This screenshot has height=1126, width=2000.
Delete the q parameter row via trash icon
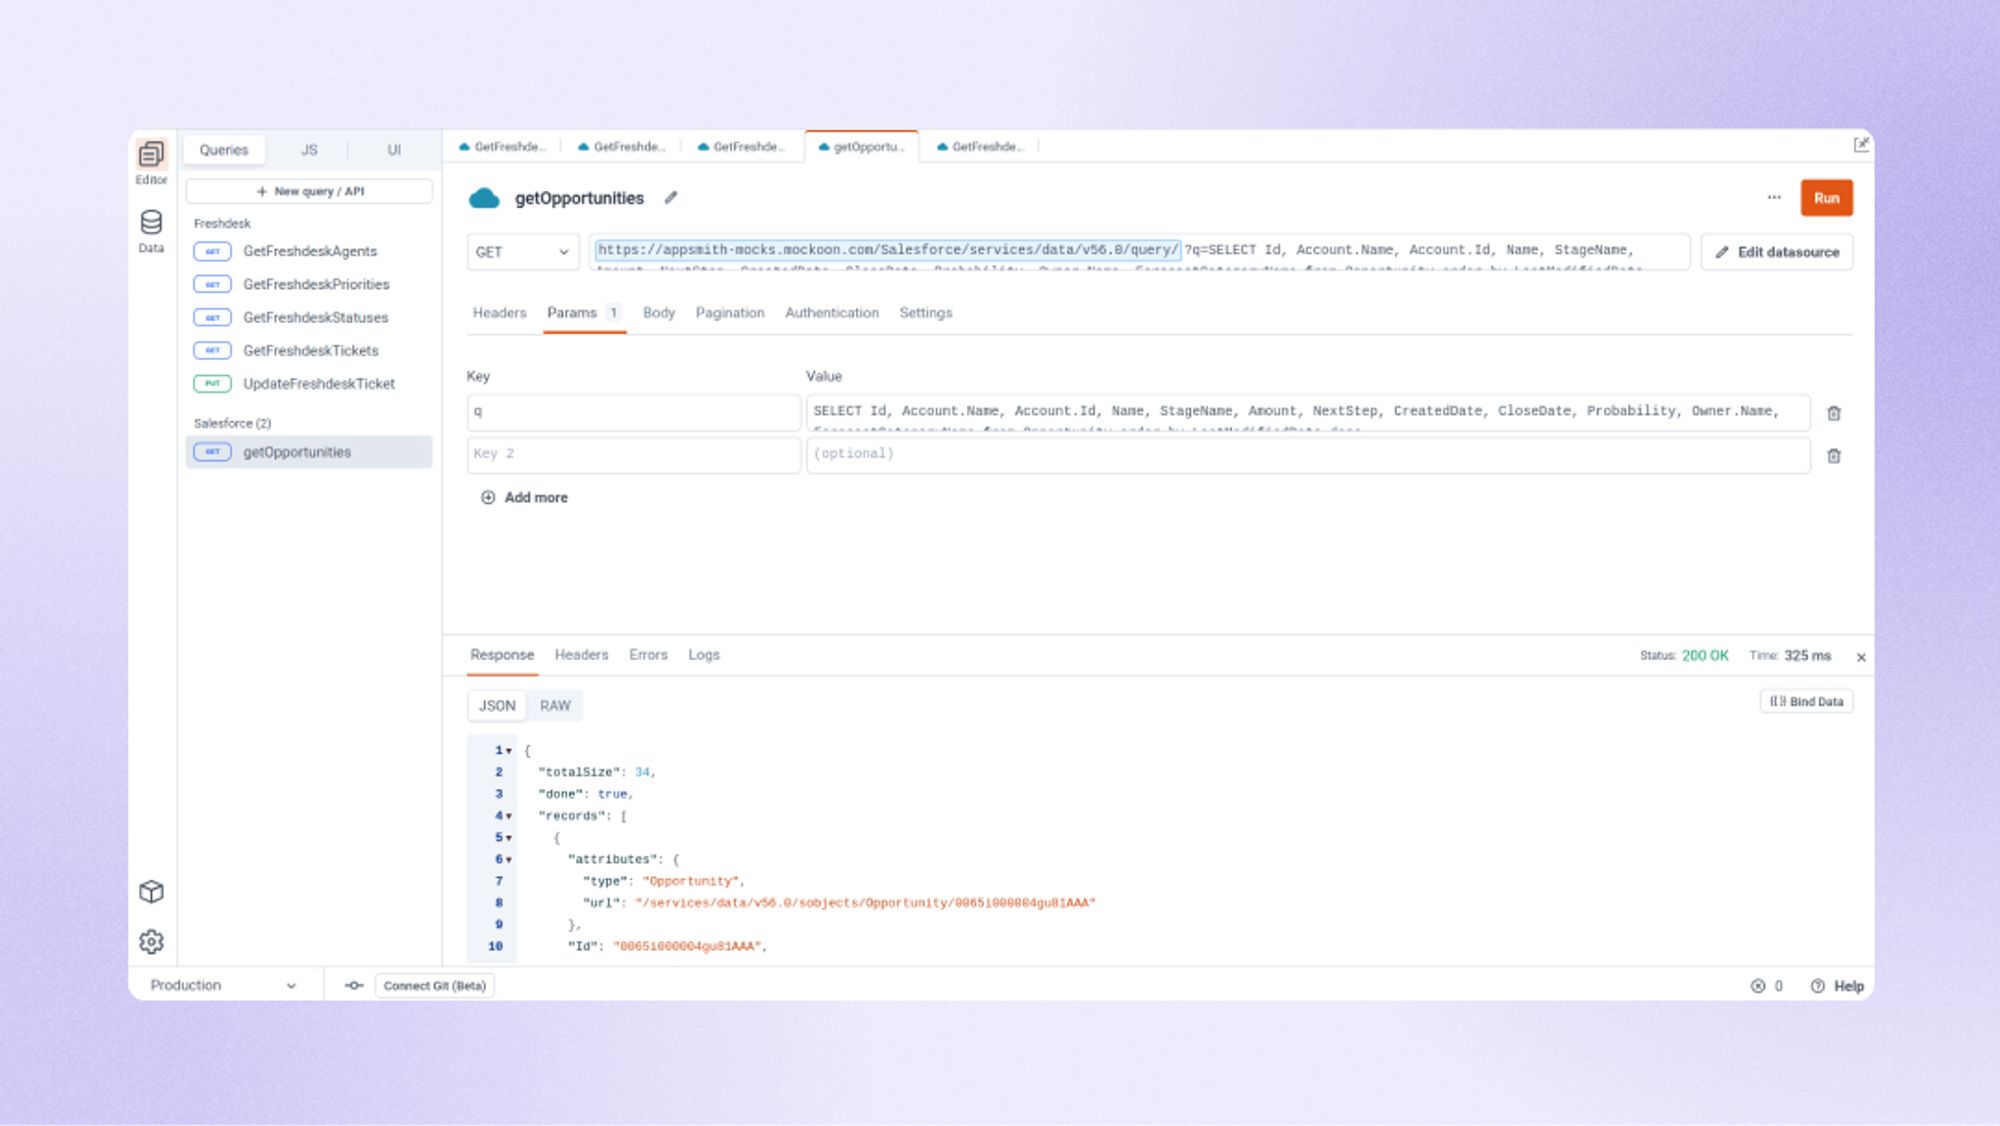pyautogui.click(x=1835, y=412)
